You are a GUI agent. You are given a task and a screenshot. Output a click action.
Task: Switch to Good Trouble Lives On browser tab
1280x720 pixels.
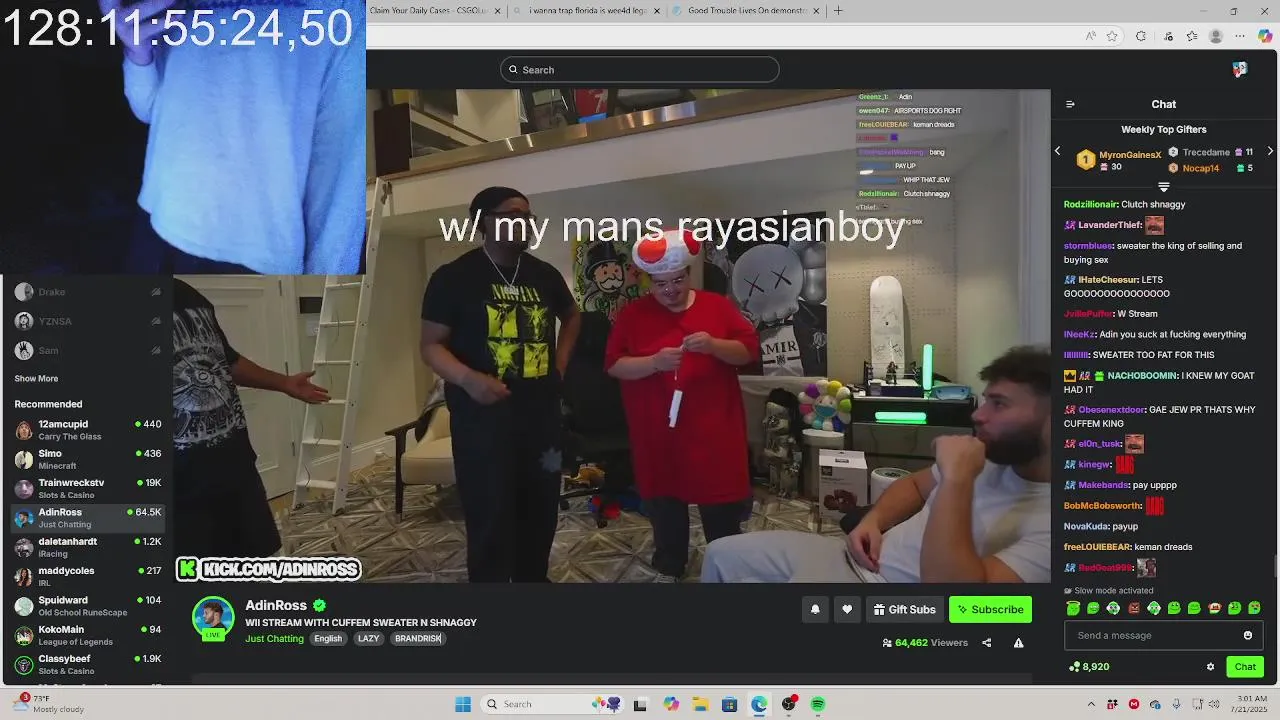[x=745, y=10]
